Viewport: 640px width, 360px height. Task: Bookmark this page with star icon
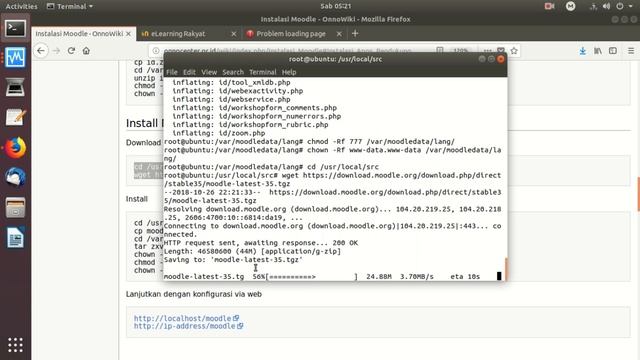coord(514,51)
